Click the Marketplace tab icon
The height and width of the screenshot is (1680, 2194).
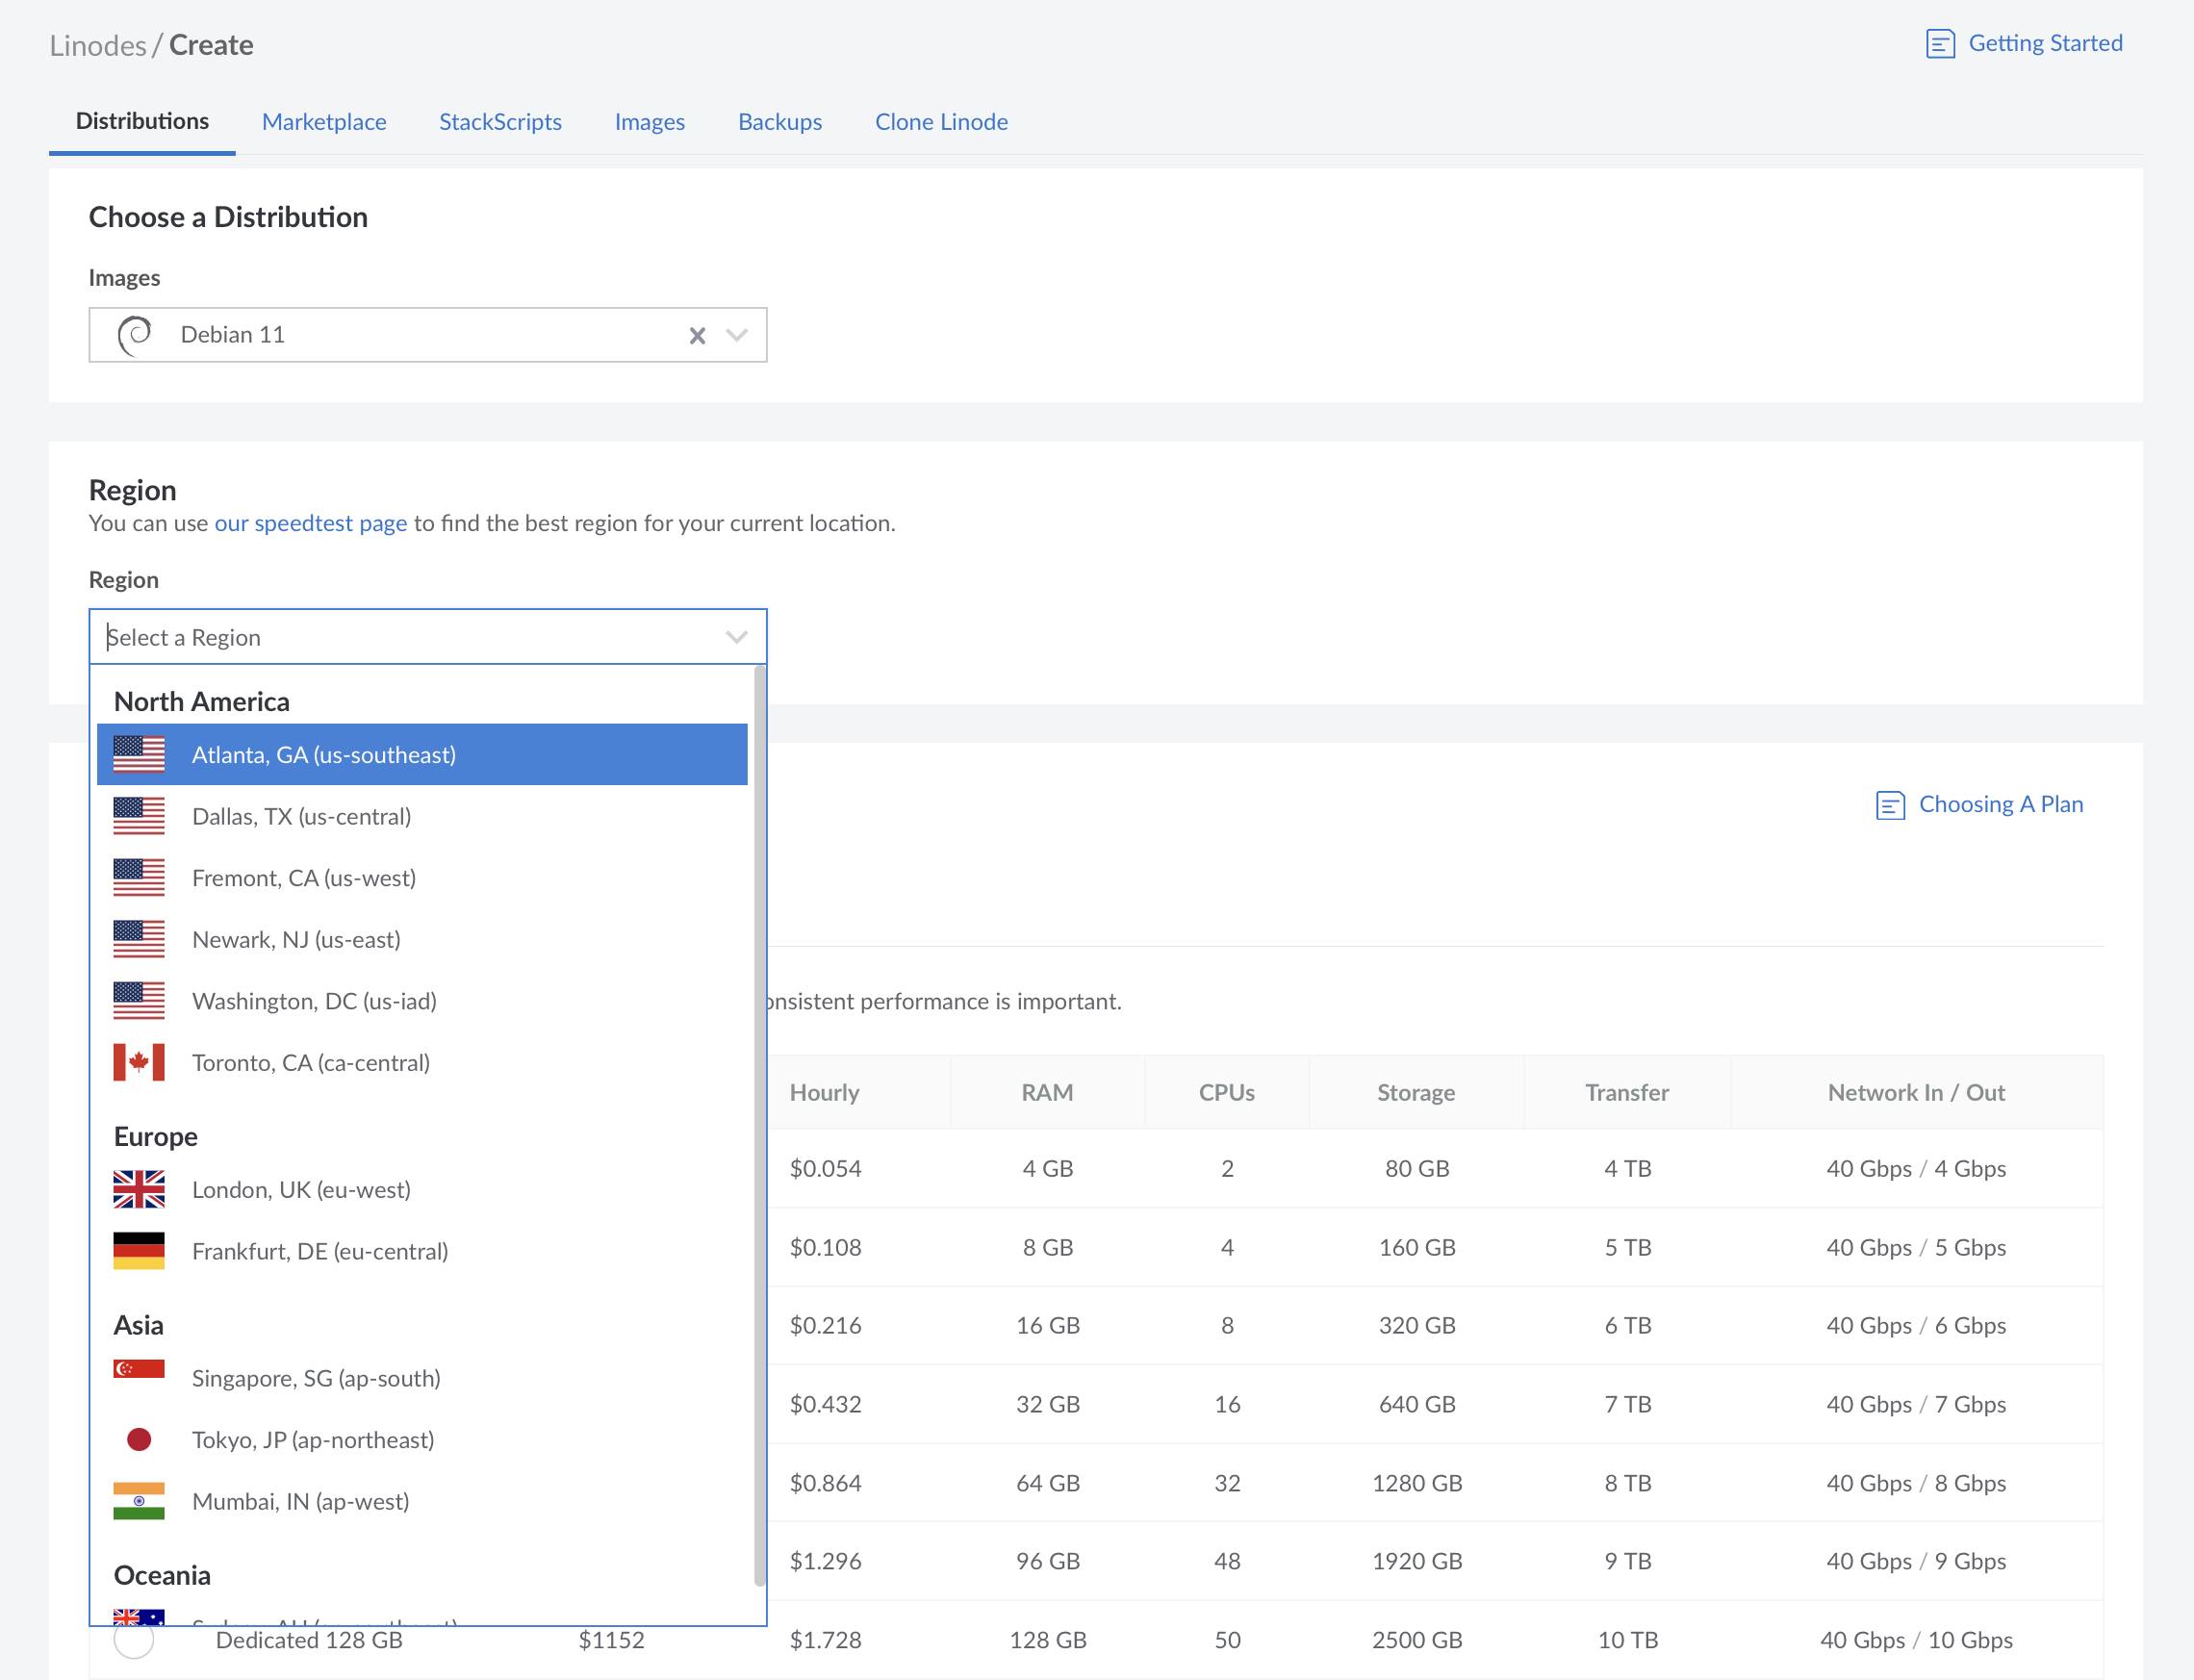point(323,122)
